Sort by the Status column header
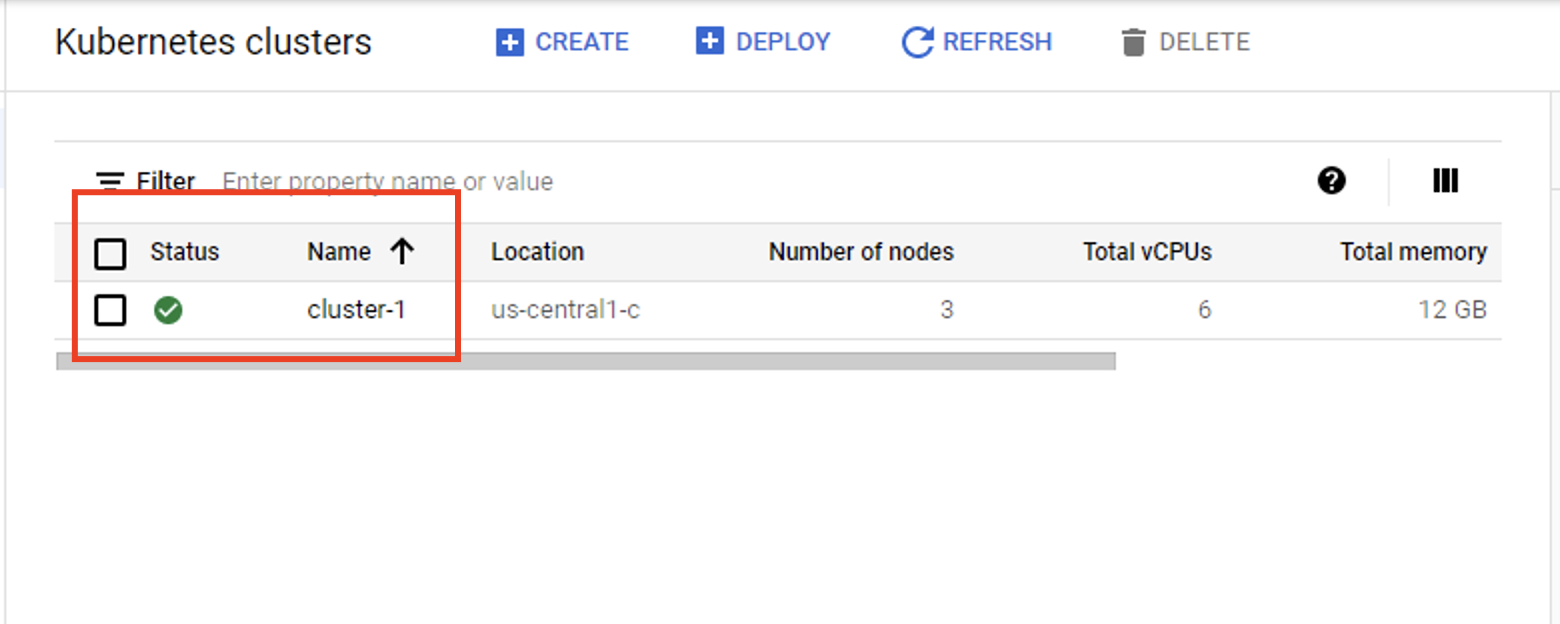Viewport: 1560px width, 624px height. tap(184, 252)
